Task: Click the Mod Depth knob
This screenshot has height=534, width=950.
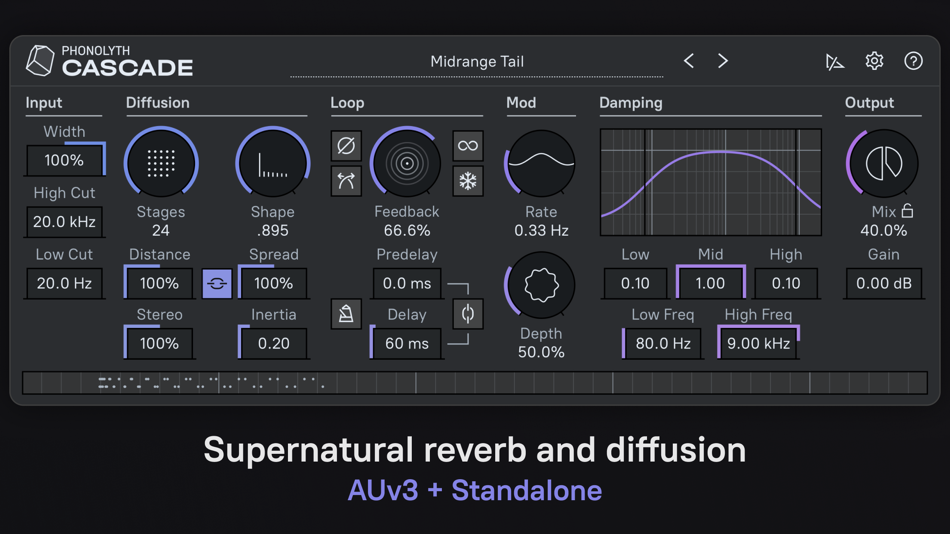Action: pos(541,284)
